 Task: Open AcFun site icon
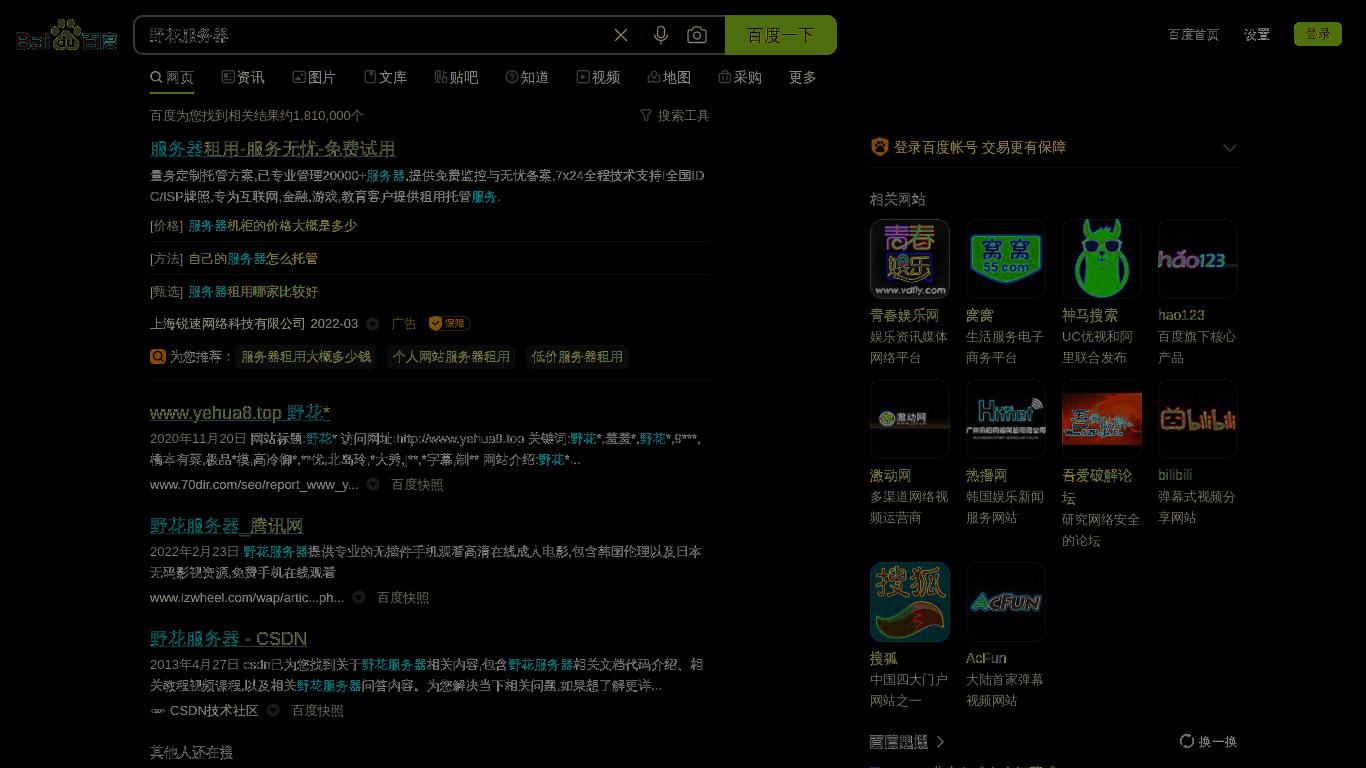(x=1005, y=602)
